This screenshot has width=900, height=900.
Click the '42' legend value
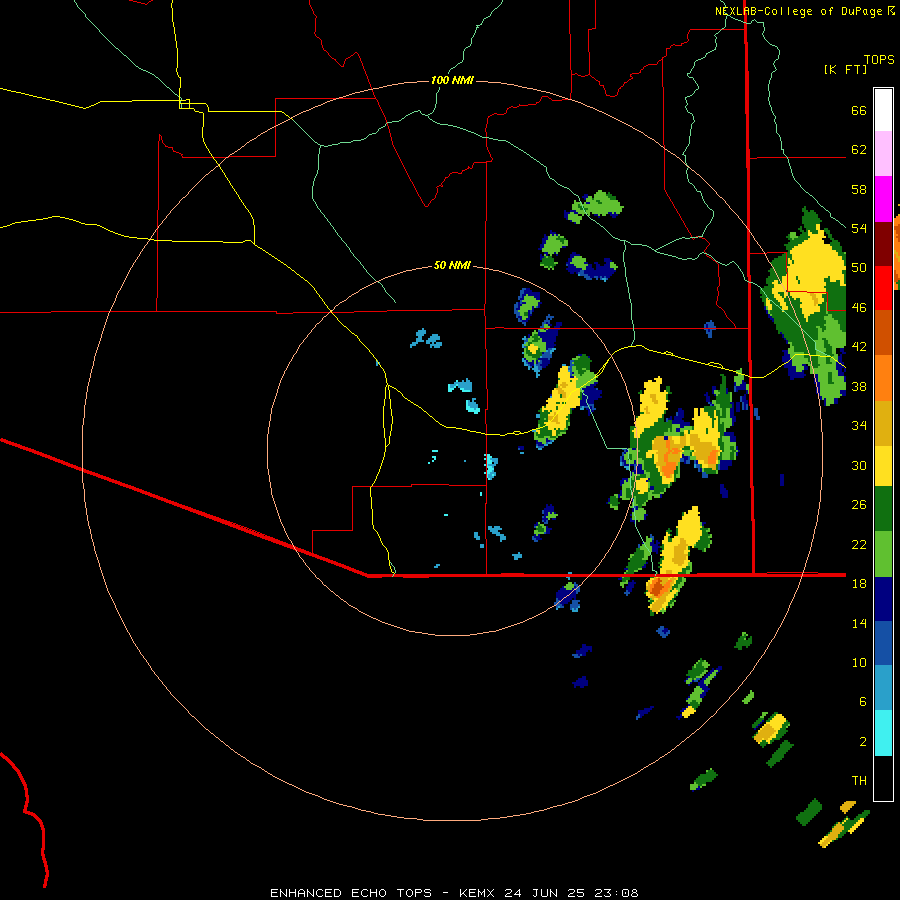point(859,347)
